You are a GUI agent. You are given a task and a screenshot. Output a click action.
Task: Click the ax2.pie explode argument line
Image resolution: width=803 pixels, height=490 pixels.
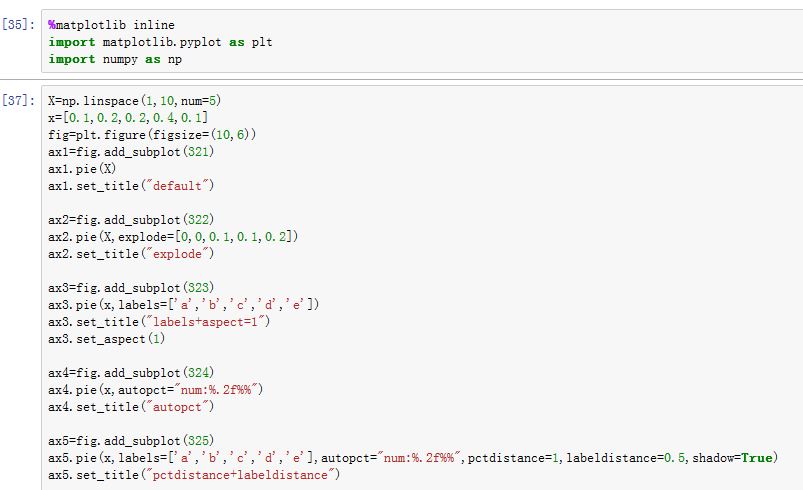(173, 237)
